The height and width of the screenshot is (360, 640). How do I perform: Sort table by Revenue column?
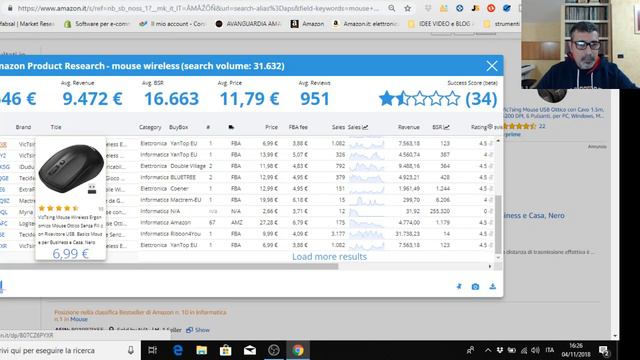(x=409, y=127)
